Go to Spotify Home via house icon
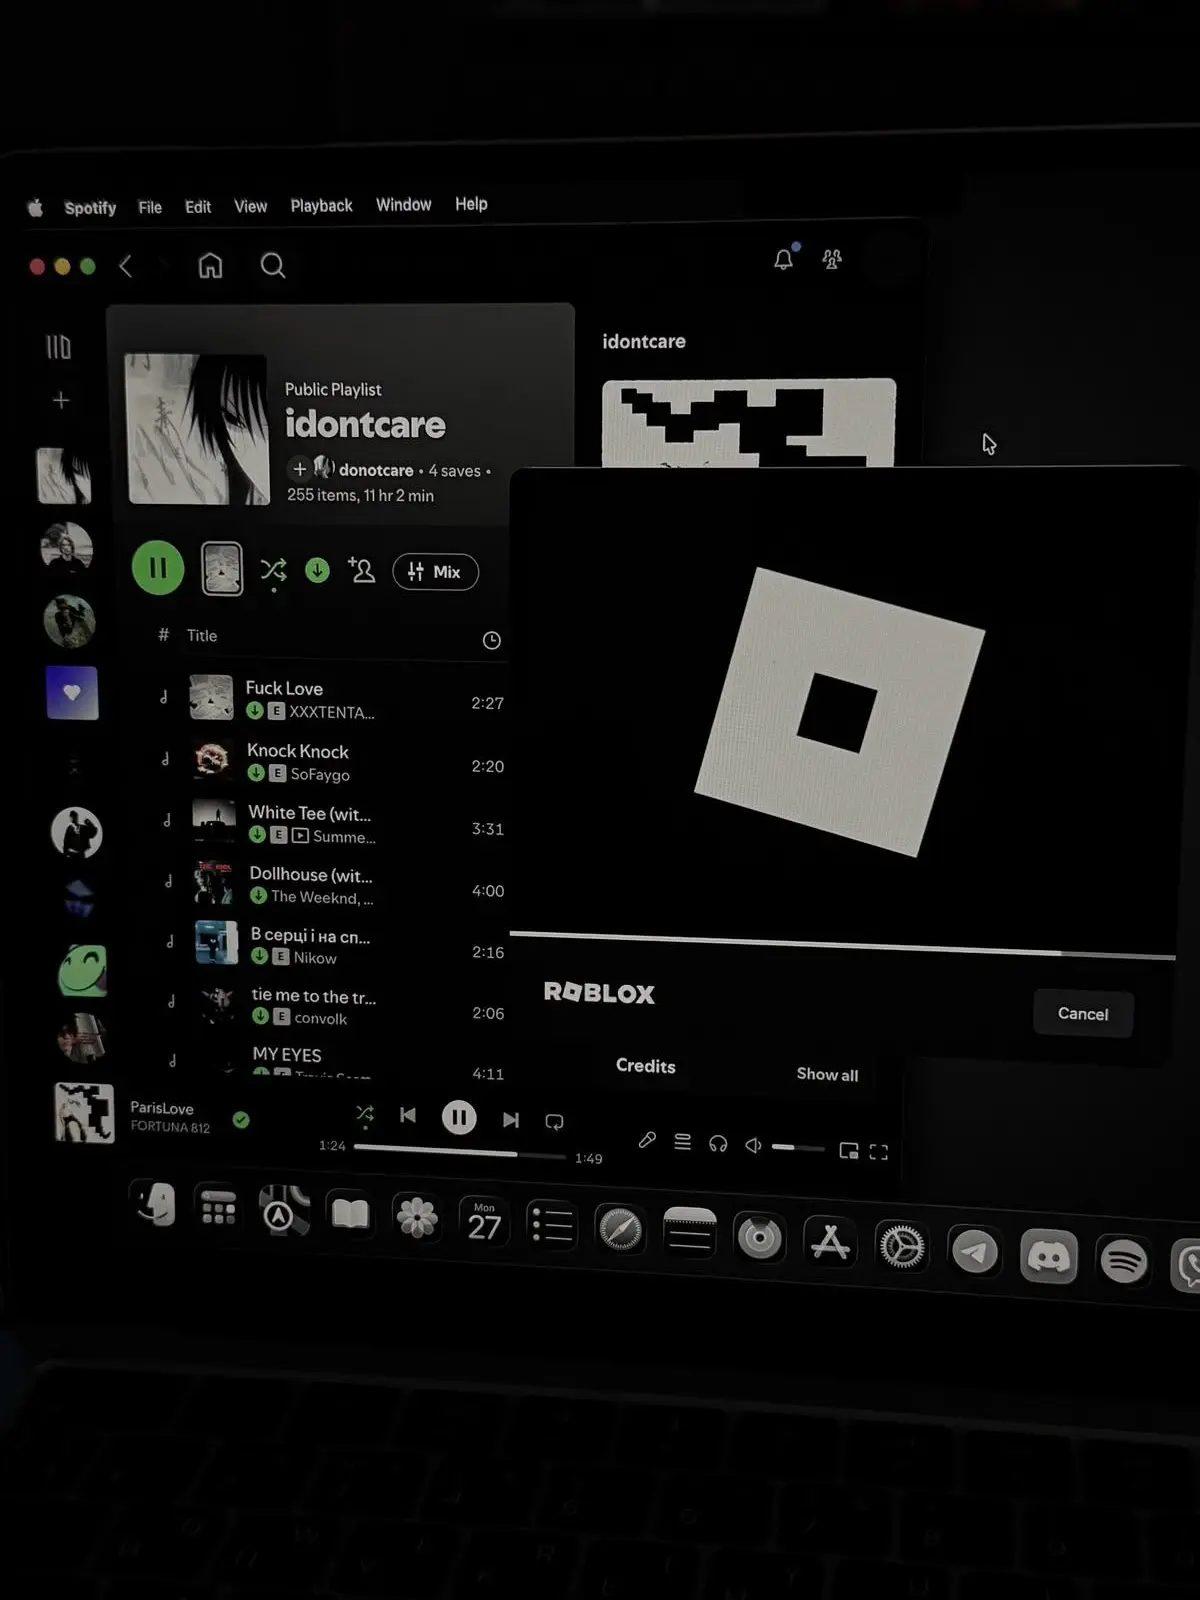 coord(210,265)
